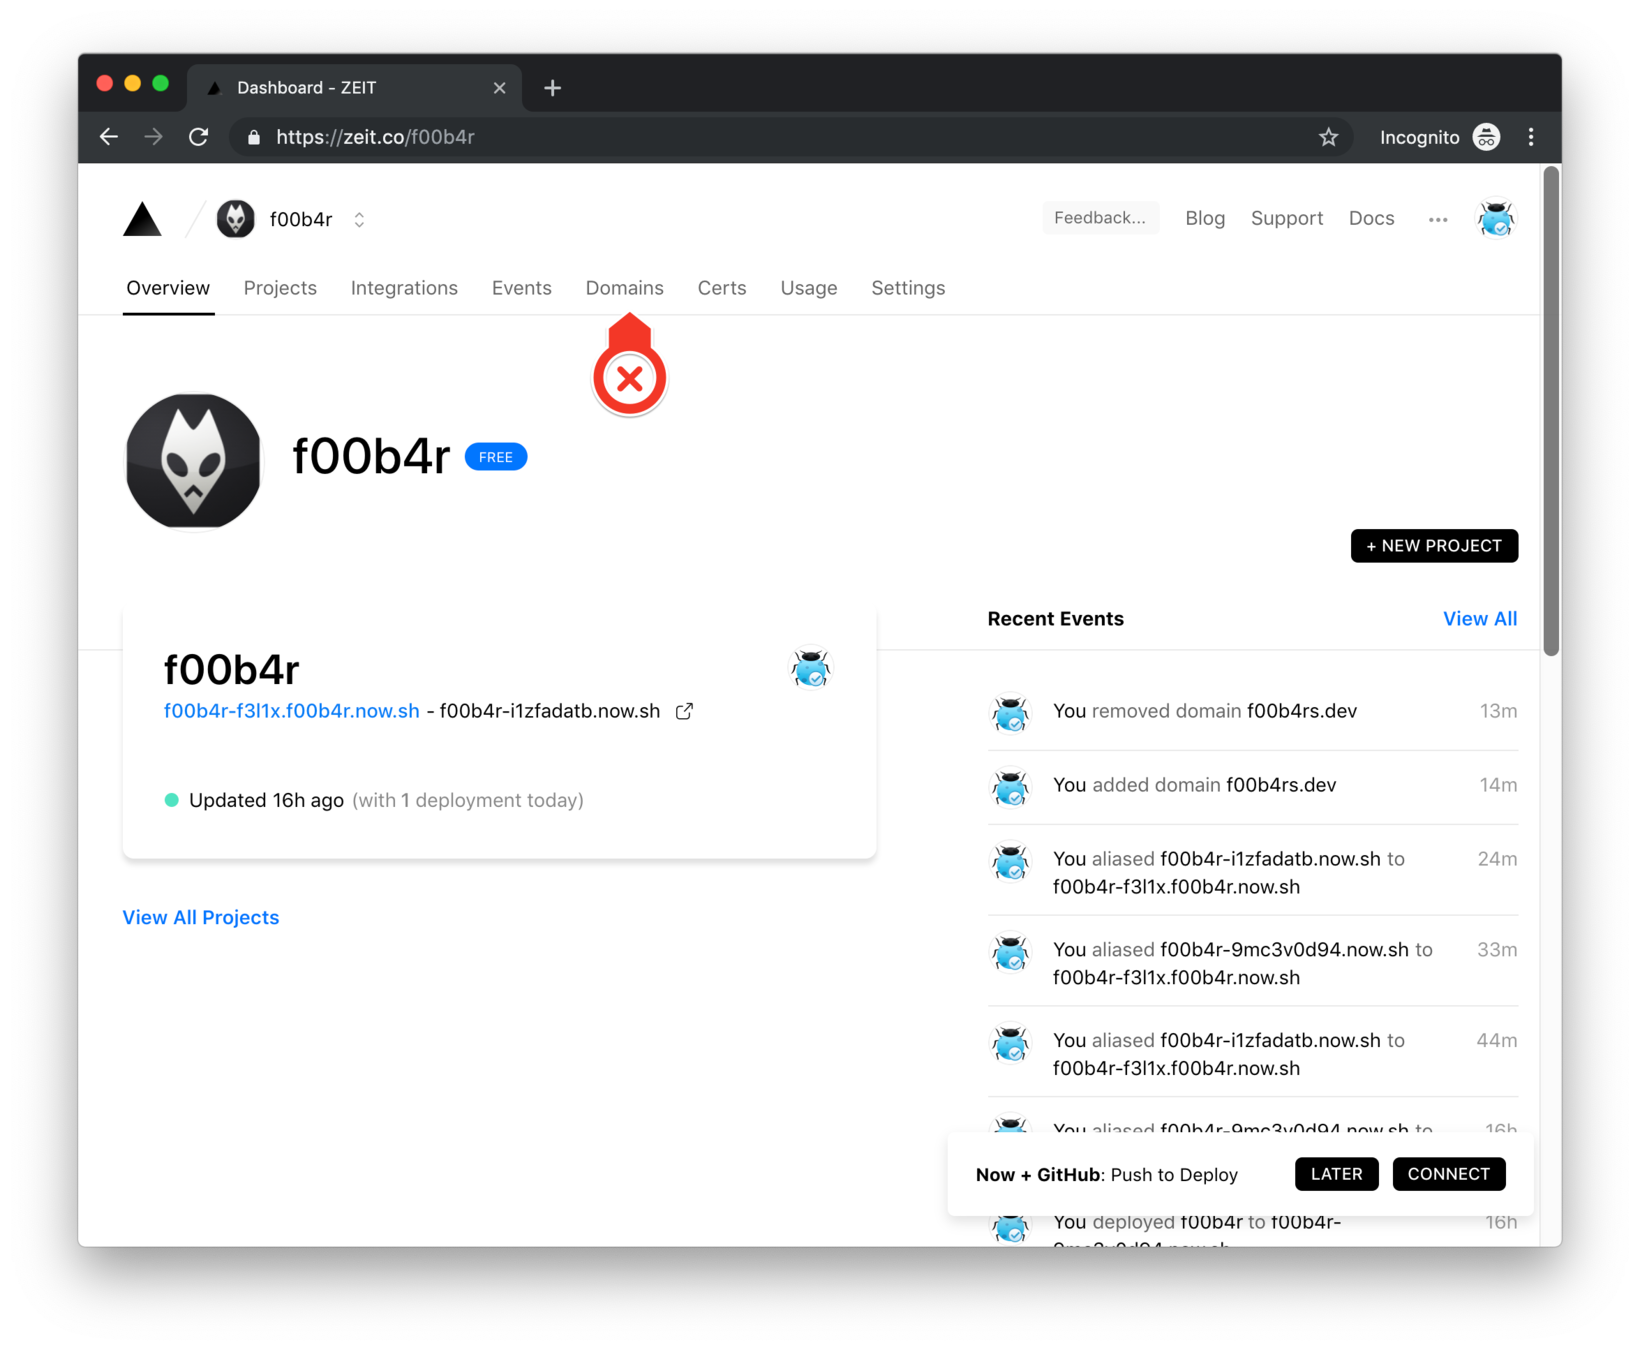This screenshot has height=1350, width=1640.
Task: Click the green status dot next to Updated
Action: (171, 800)
